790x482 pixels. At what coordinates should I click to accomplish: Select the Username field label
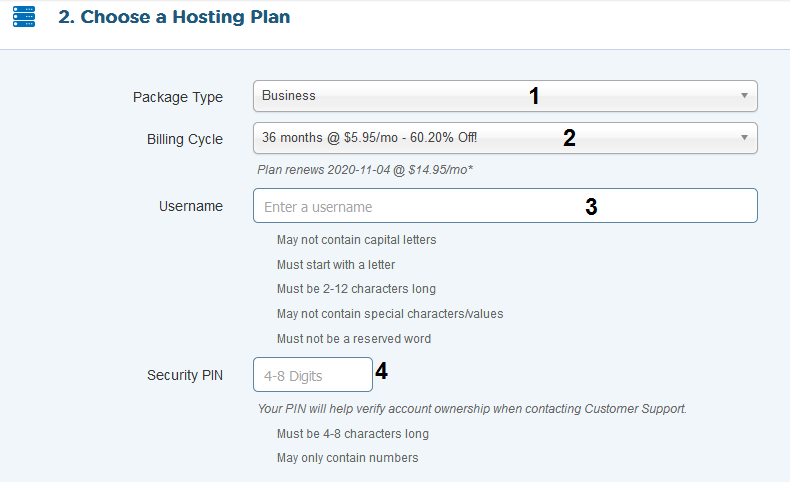[191, 206]
